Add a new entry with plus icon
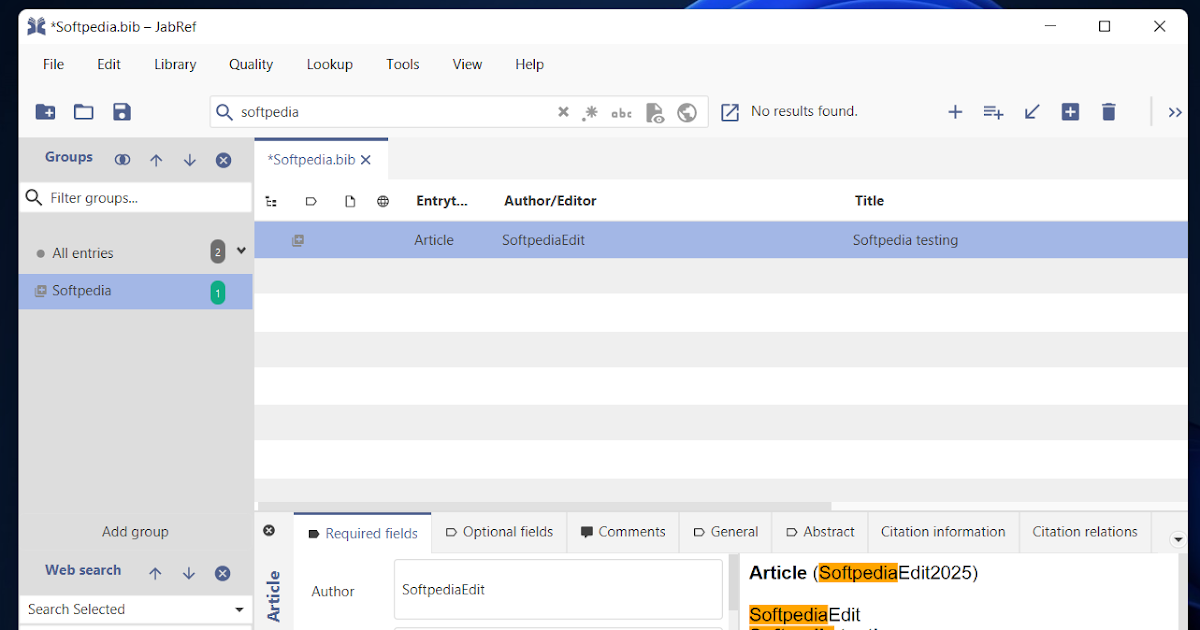 (955, 112)
